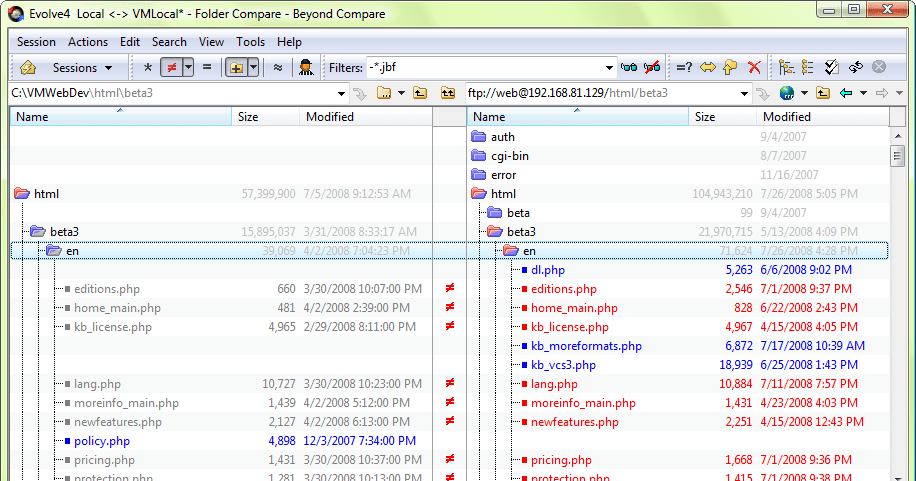Open the View menu
Image resolution: width=916 pixels, height=481 pixels.
coord(211,42)
